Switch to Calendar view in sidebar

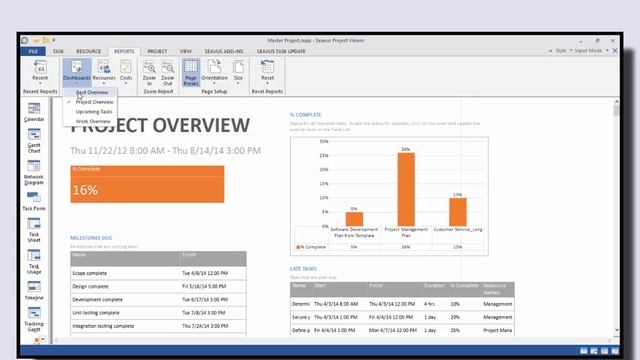tap(34, 112)
